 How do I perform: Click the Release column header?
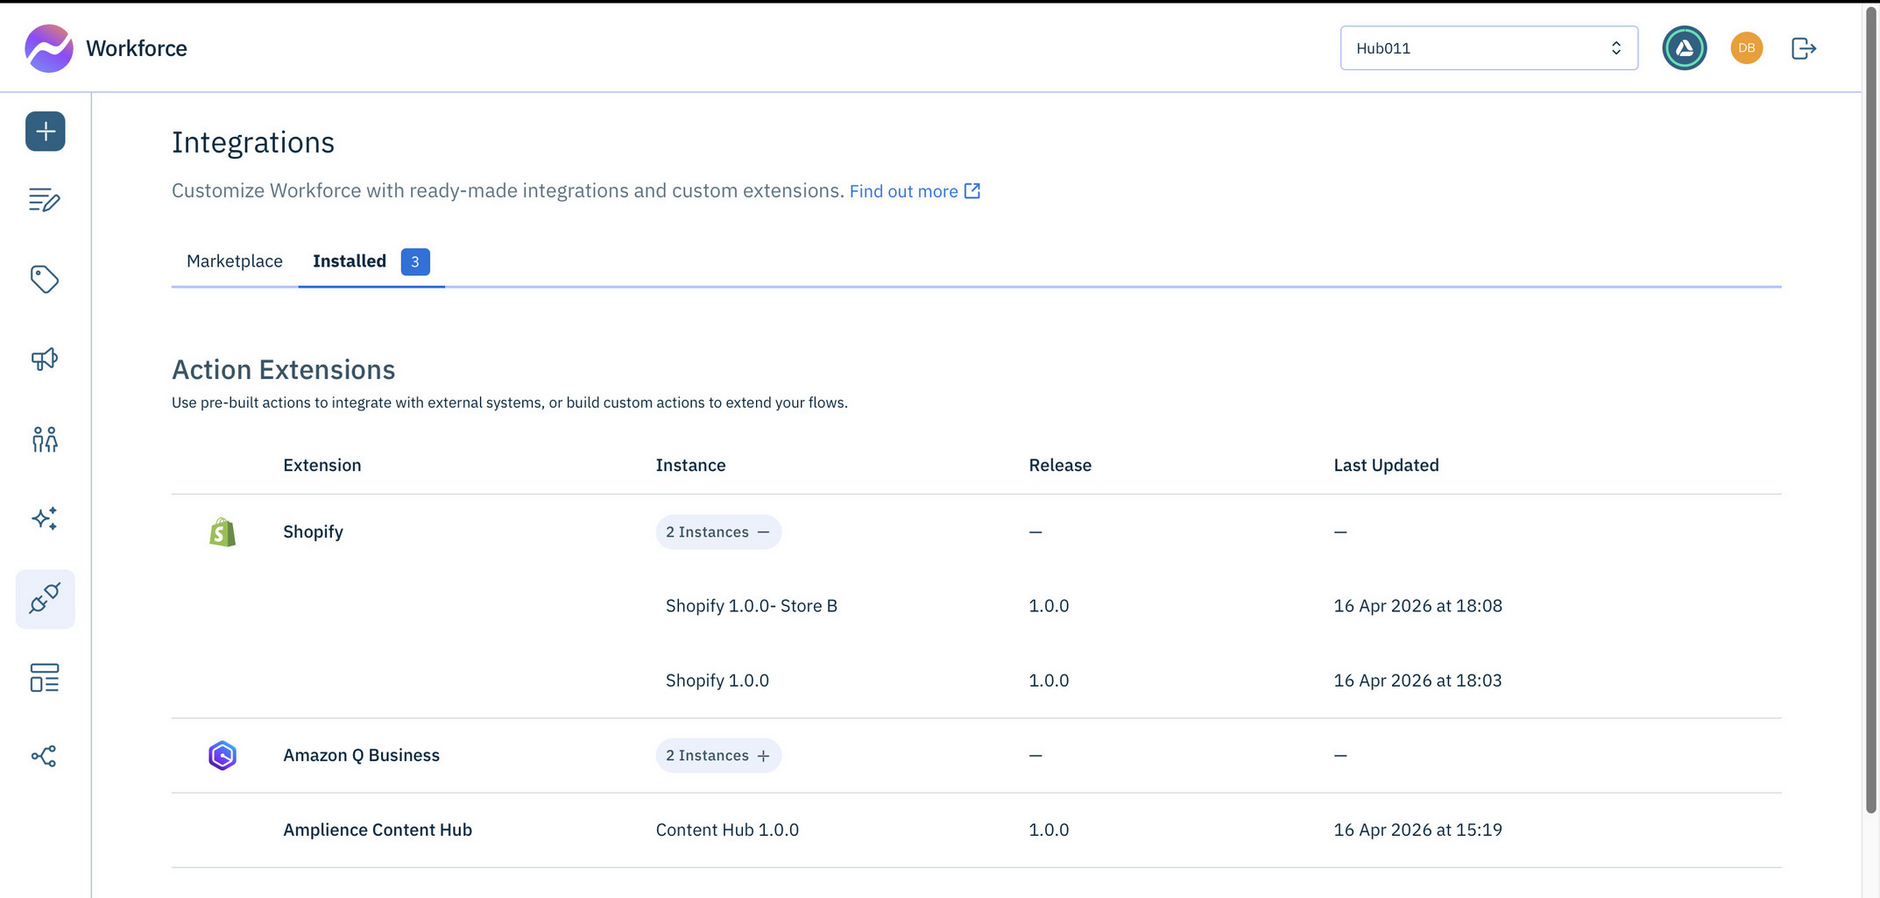1060,465
